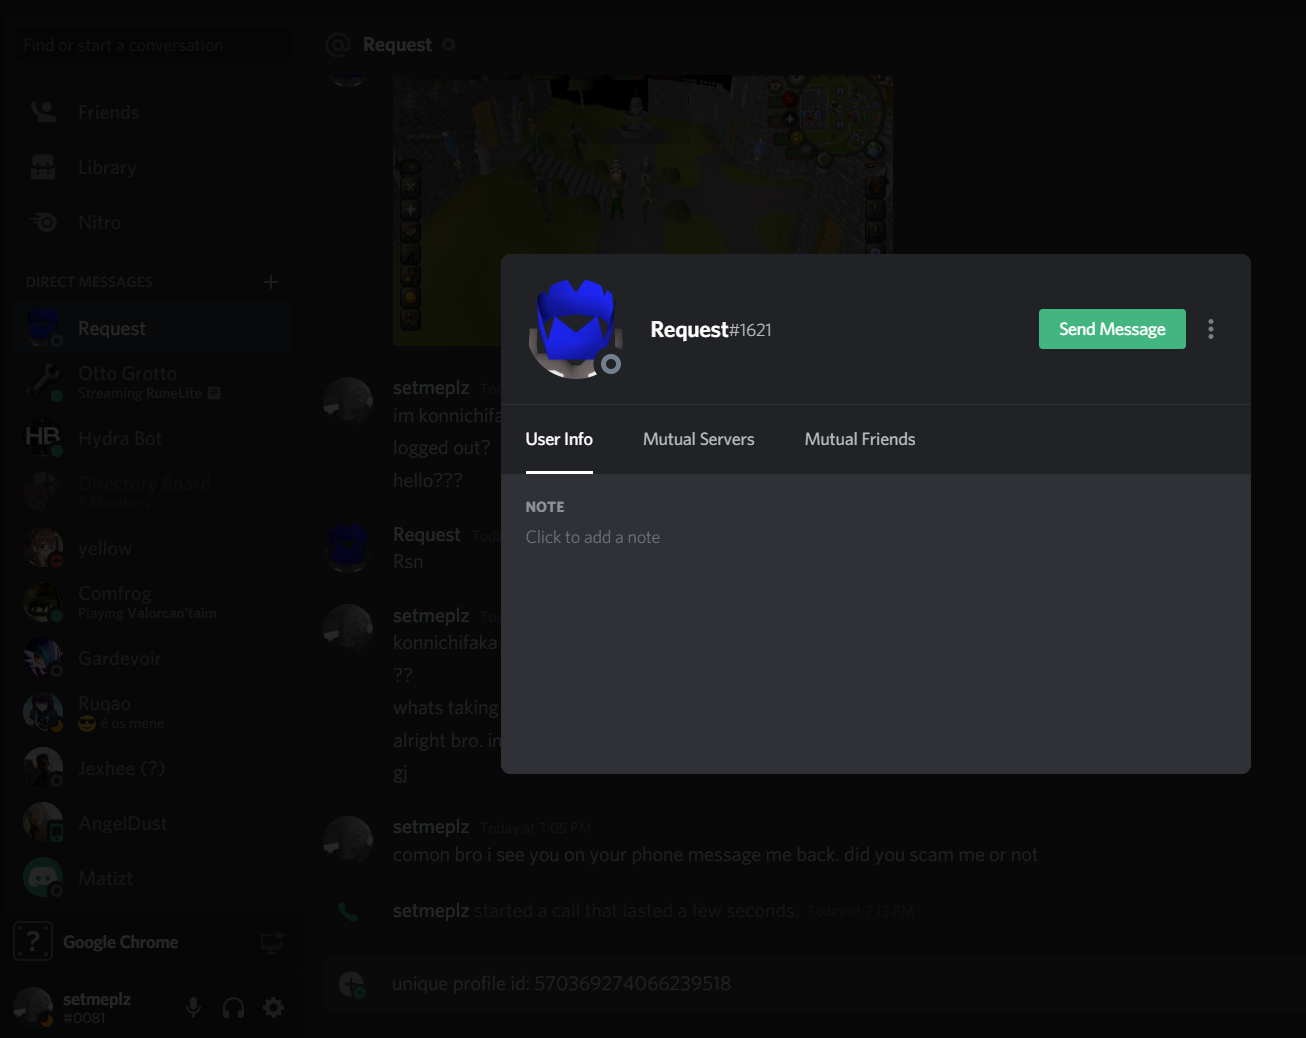Open the Ruqao direct message
1306x1038 pixels.
point(152,713)
